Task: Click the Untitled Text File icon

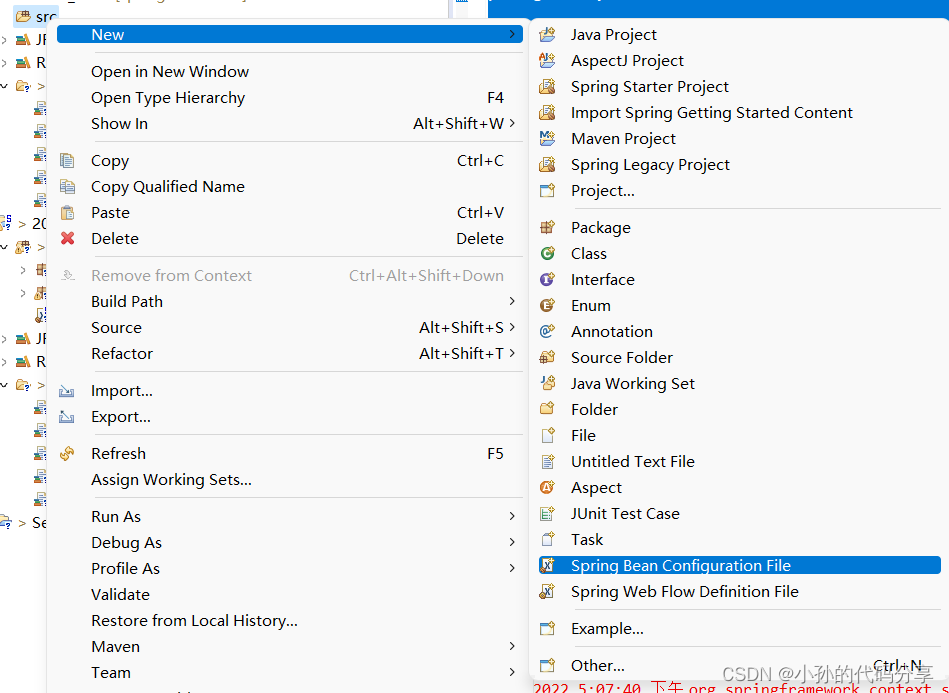Action: 547,462
